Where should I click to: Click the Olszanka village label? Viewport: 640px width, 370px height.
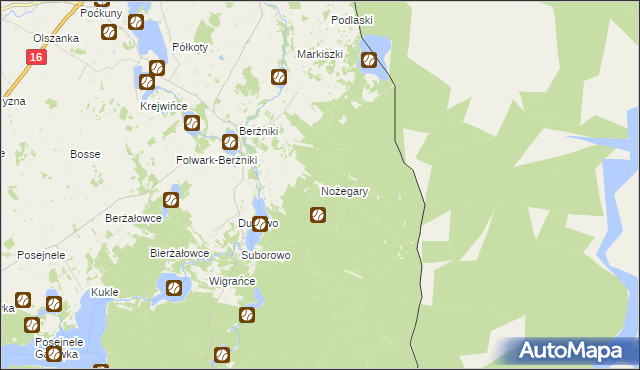[x=56, y=38]
